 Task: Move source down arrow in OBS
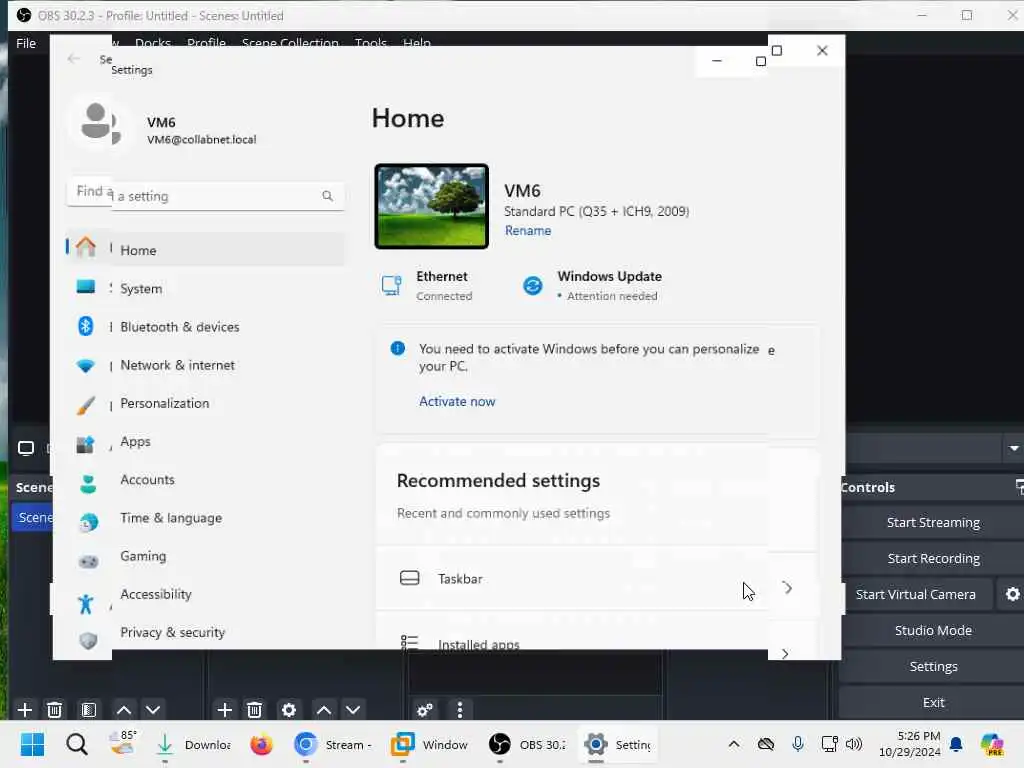point(353,709)
